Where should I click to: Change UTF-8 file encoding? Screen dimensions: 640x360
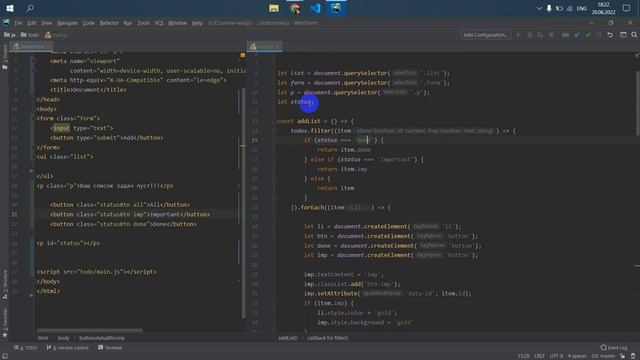(556, 356)
